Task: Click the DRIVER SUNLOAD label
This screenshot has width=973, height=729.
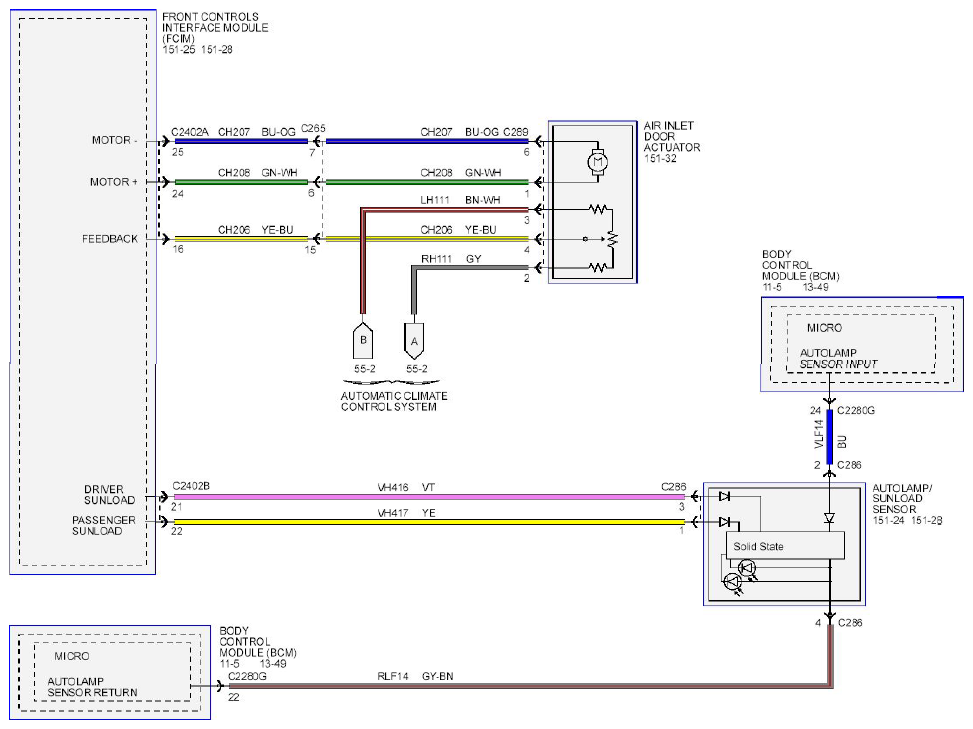Action: 109,494
